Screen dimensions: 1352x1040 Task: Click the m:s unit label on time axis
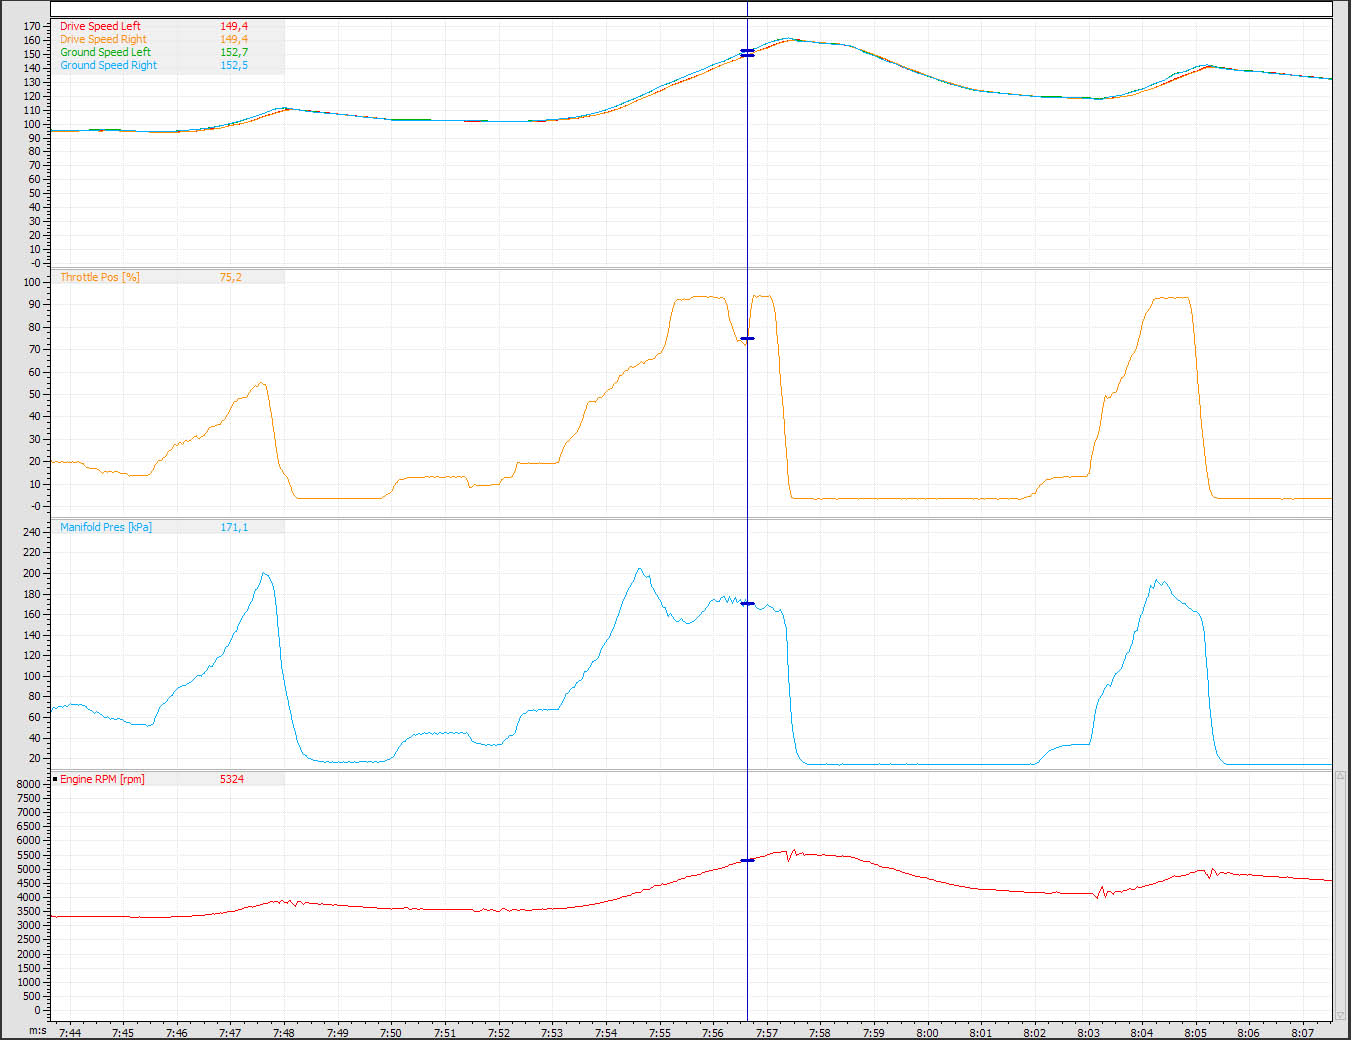pyautogui.click(x=37, y=1030)
